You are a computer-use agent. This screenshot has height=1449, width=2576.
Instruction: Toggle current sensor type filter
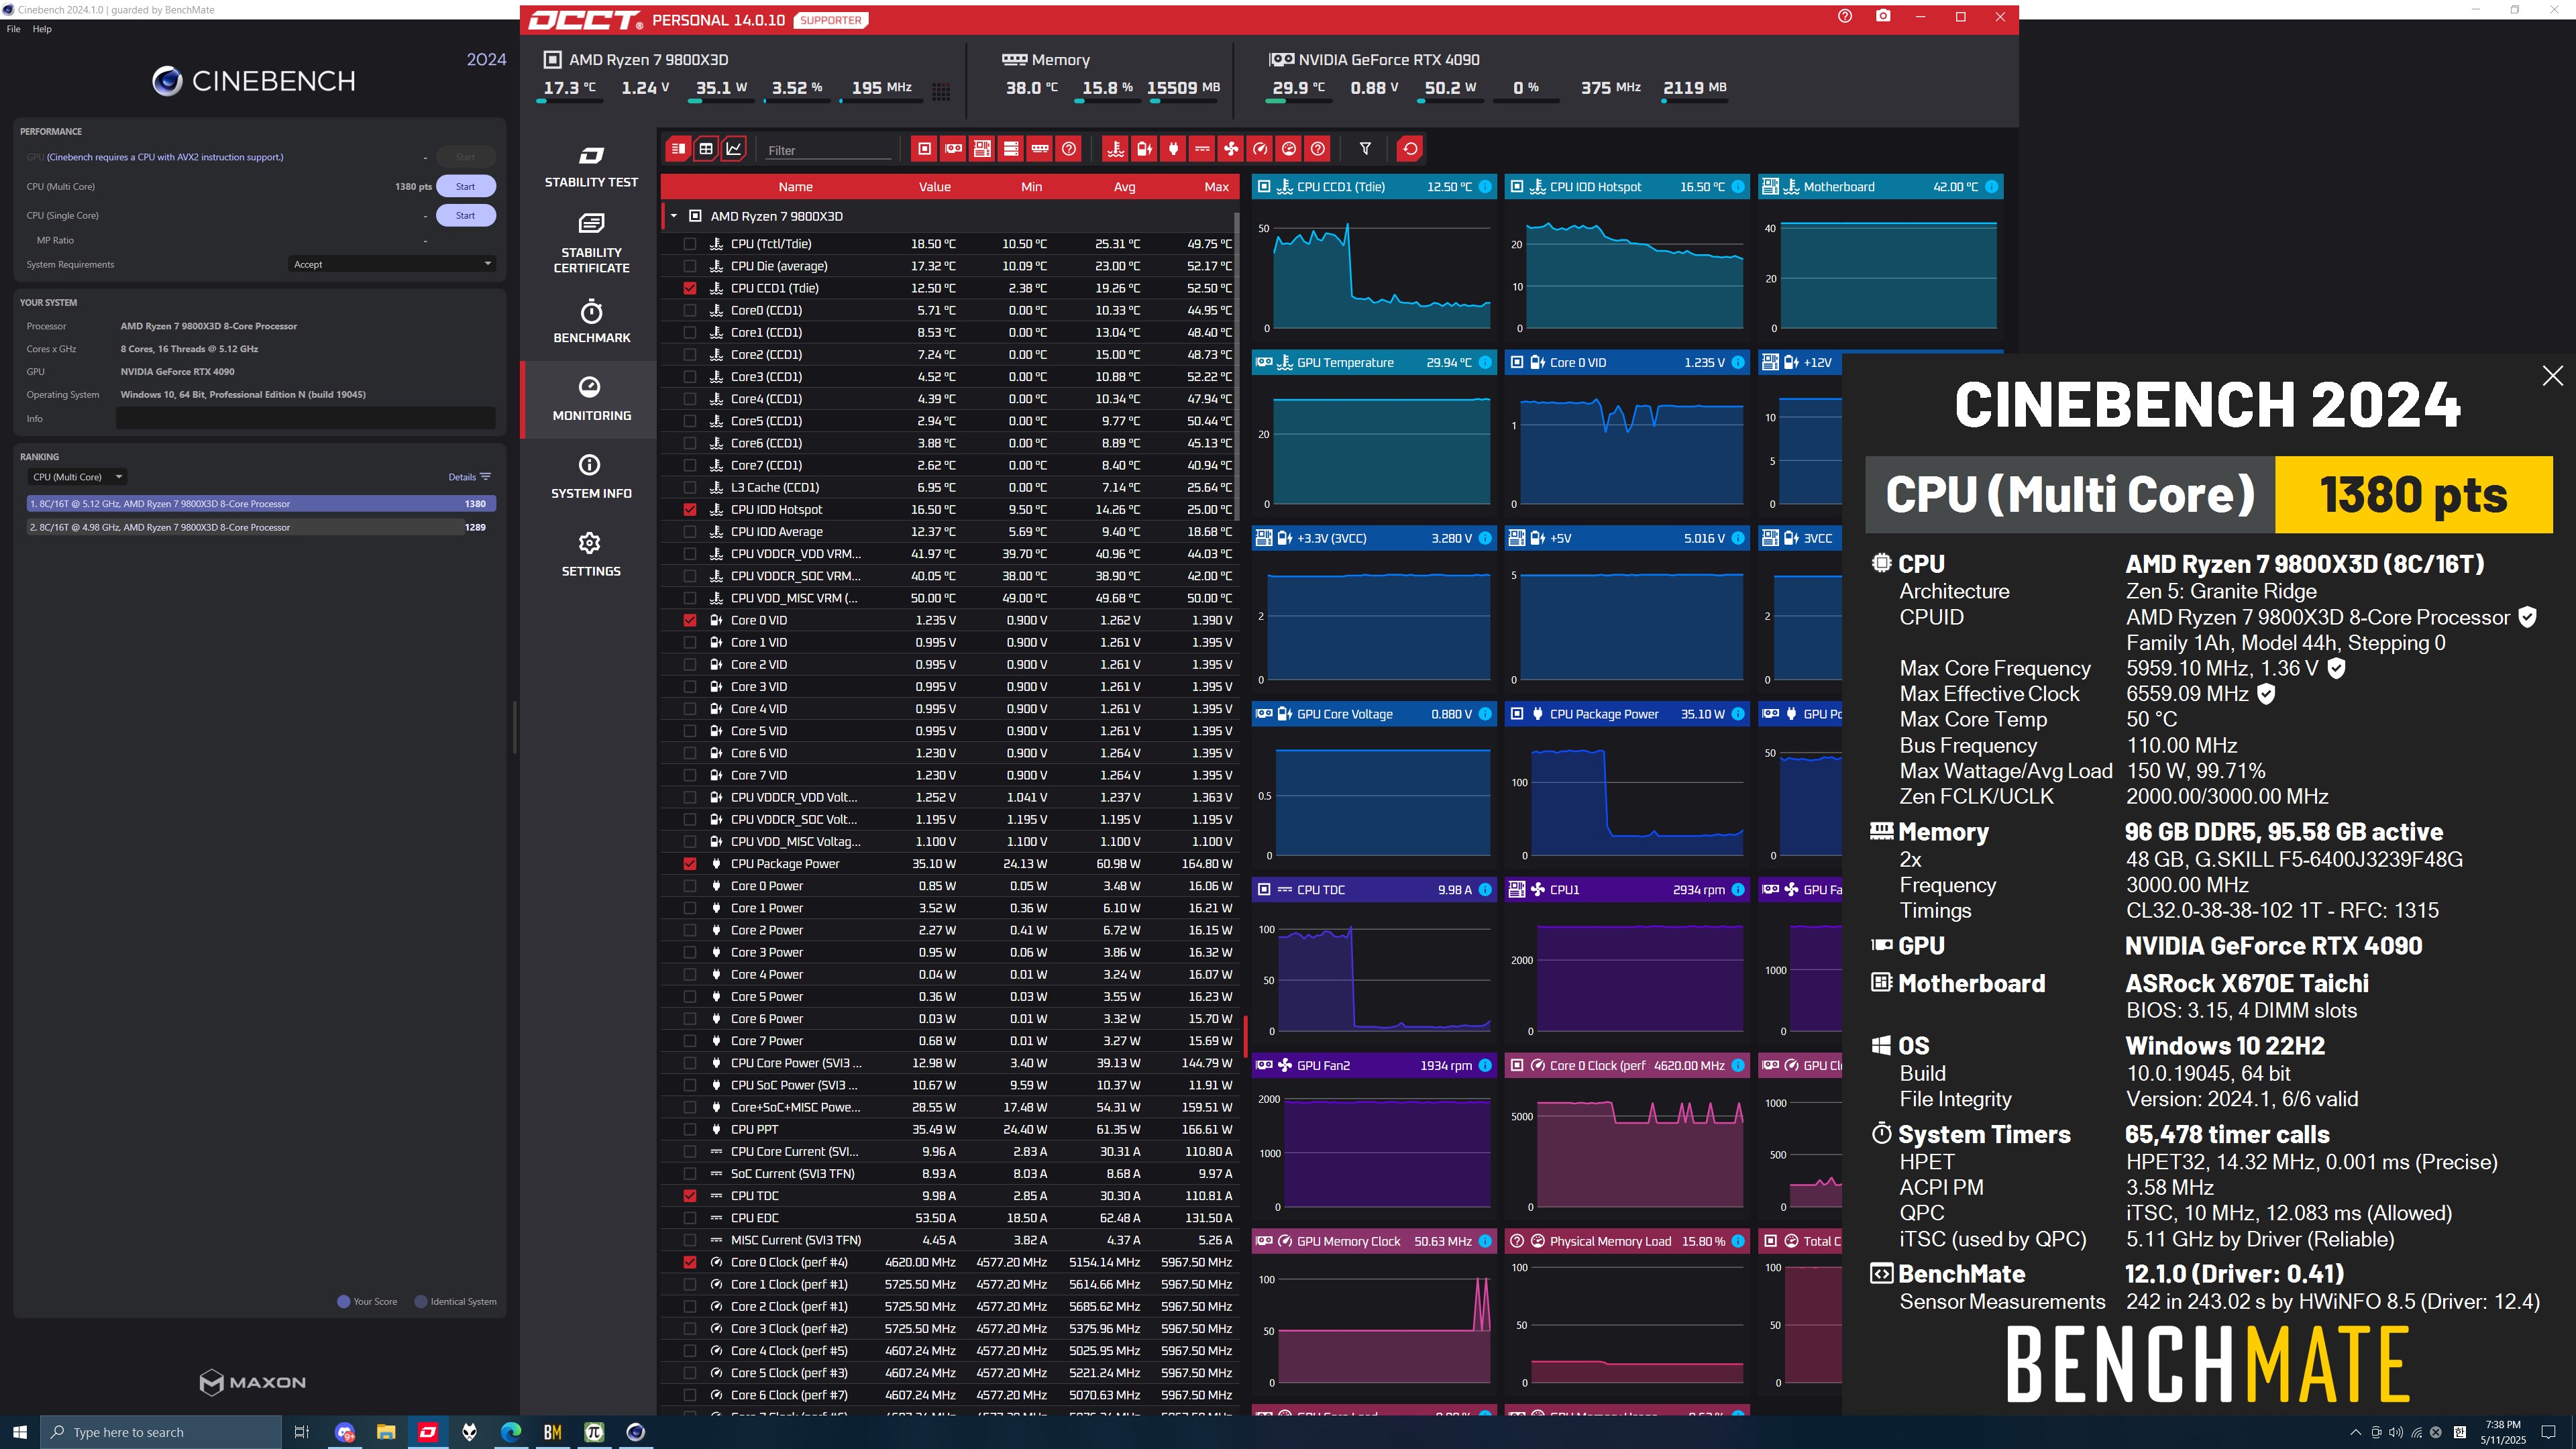[x=1202, y=149]
